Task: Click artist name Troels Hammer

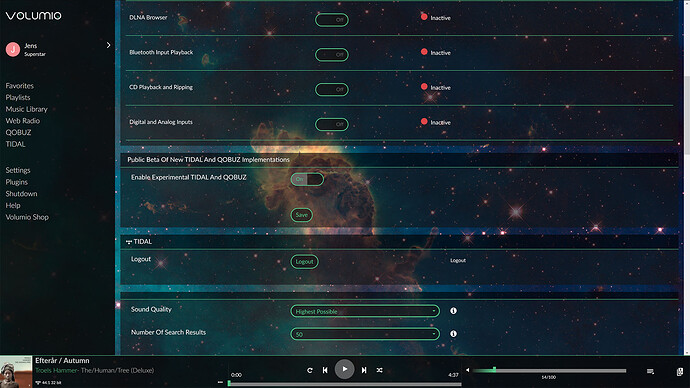Action: (56, 370)
